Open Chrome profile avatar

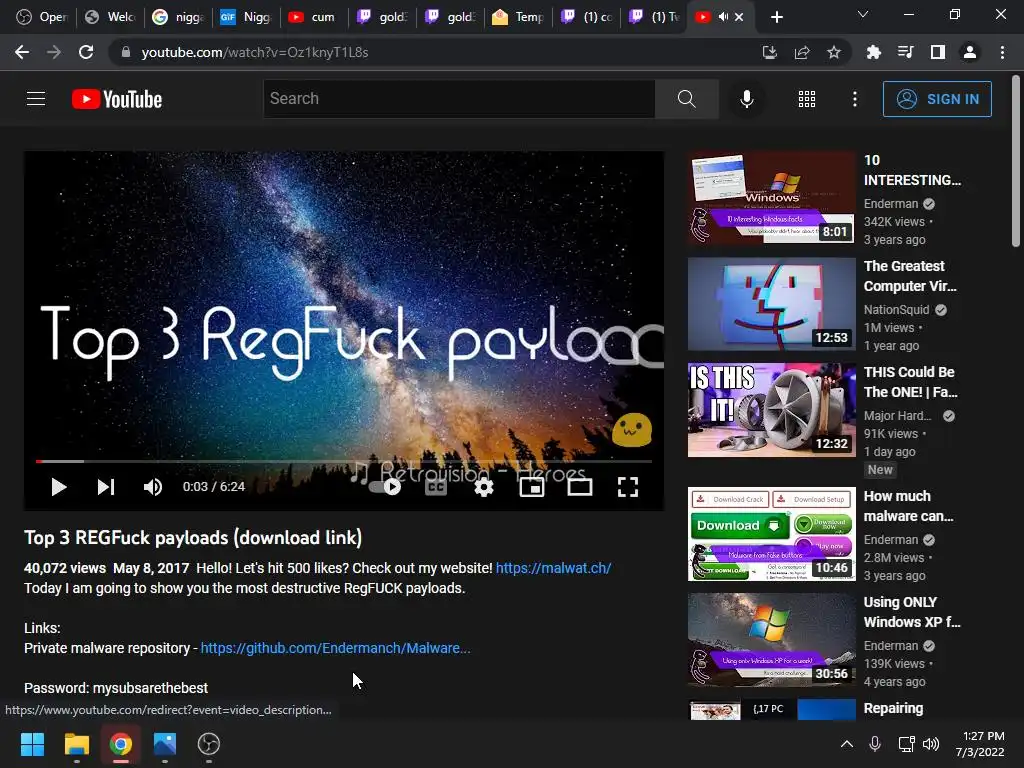970,52
